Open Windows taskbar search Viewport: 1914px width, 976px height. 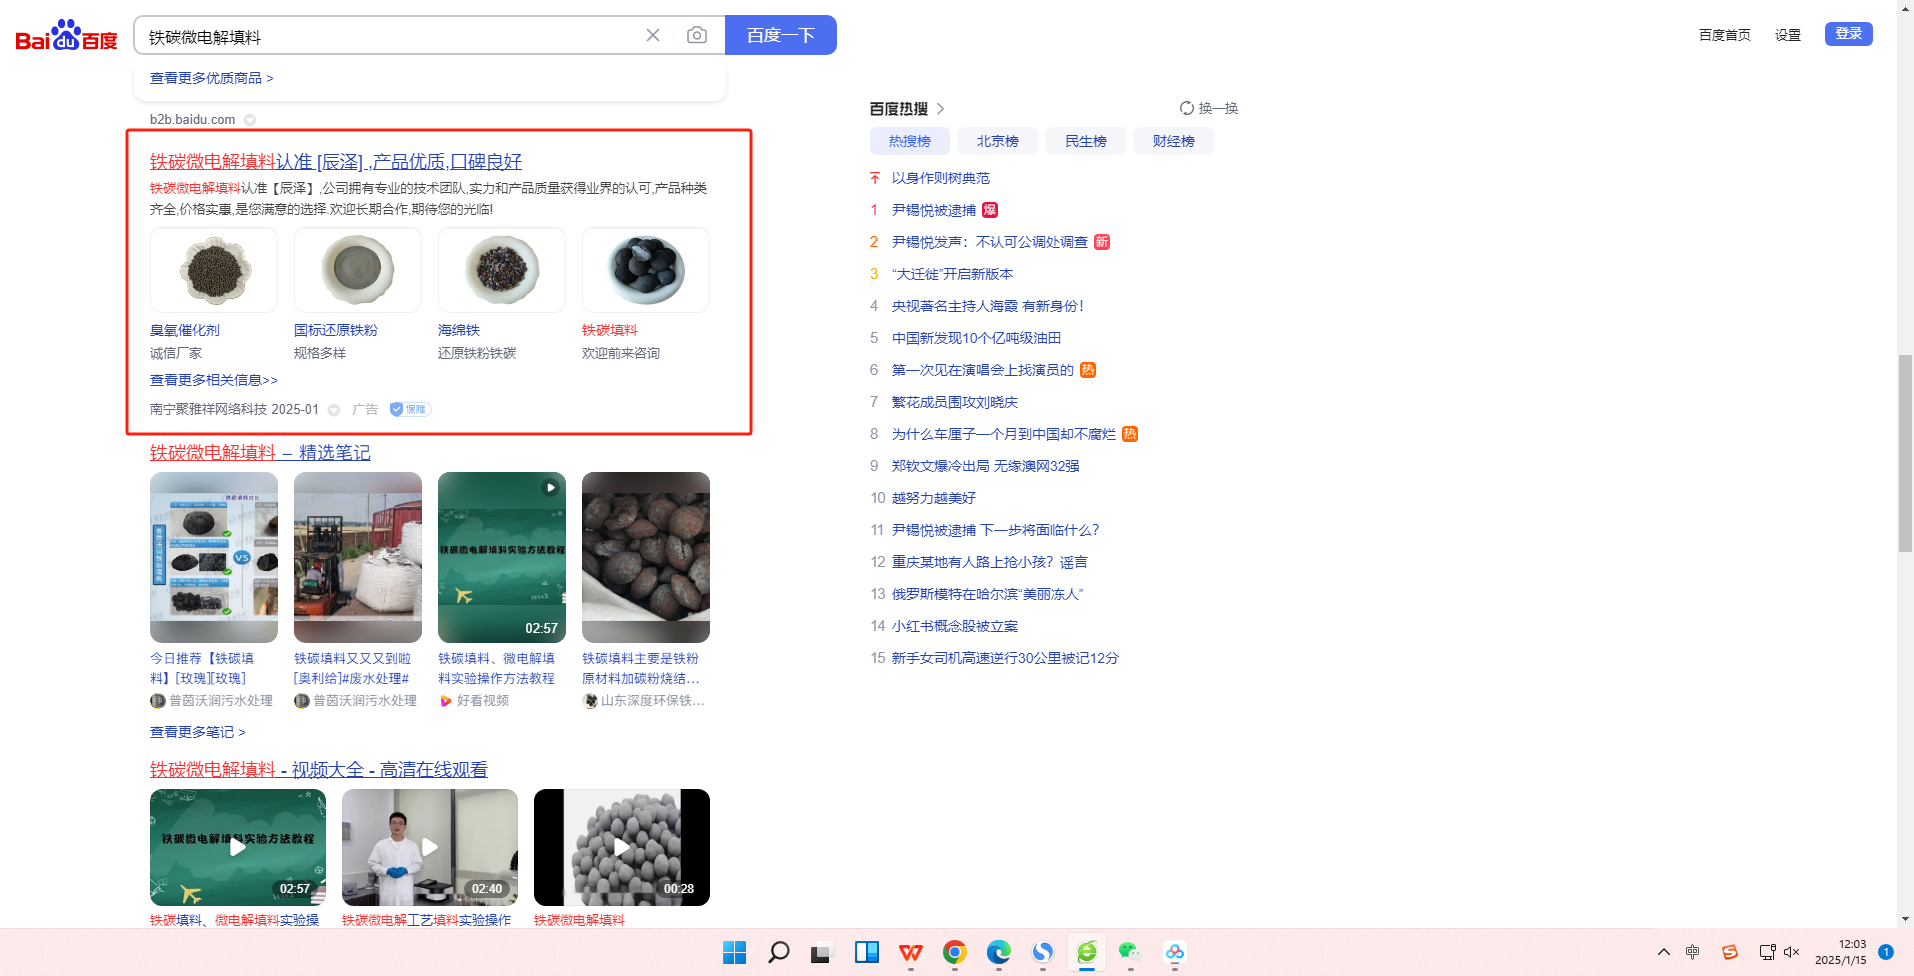point(779,952)
